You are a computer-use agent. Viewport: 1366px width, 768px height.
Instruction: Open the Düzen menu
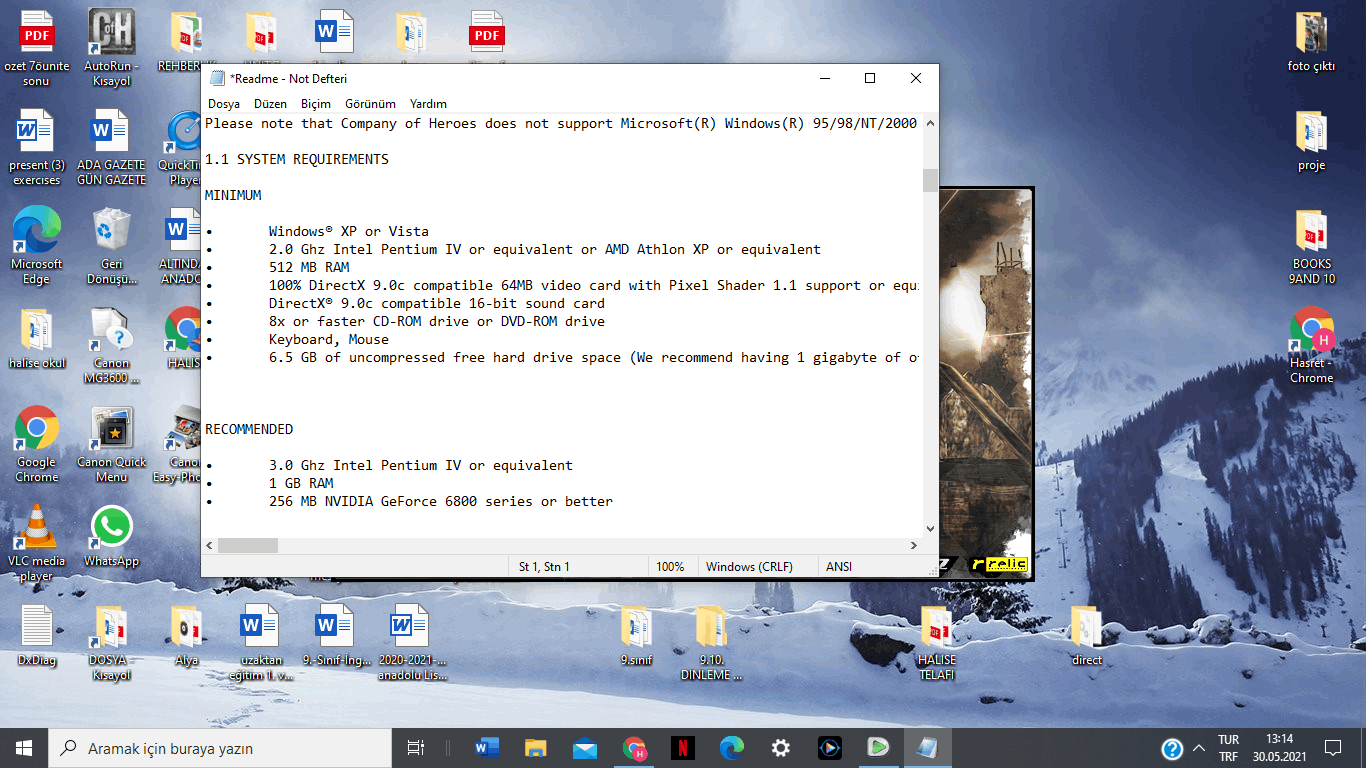tap(270, 104)
